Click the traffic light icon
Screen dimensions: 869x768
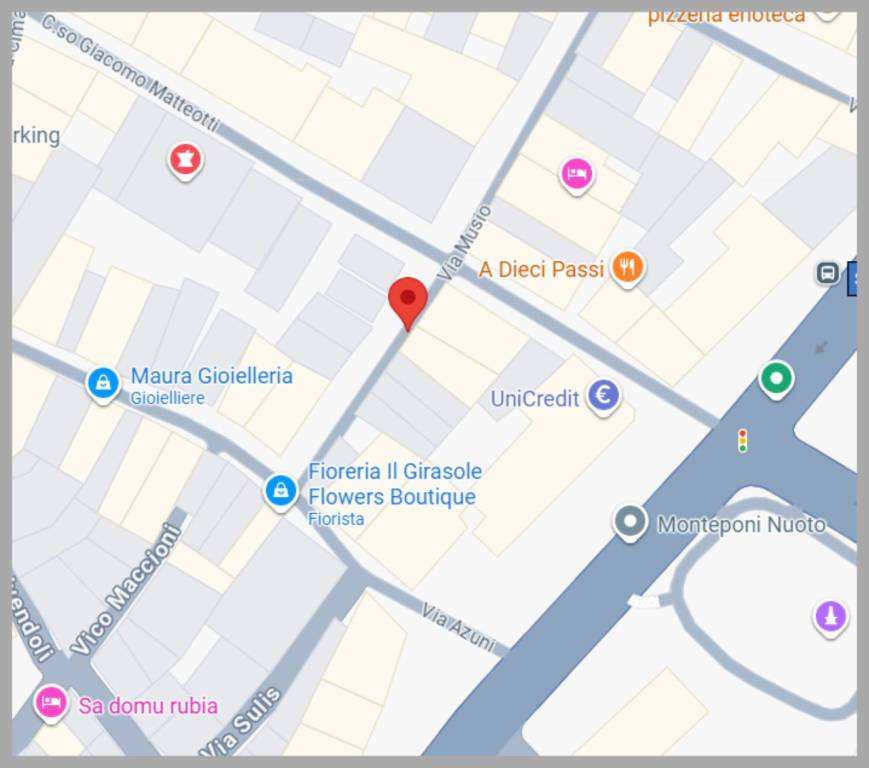[x=743, y=441]
